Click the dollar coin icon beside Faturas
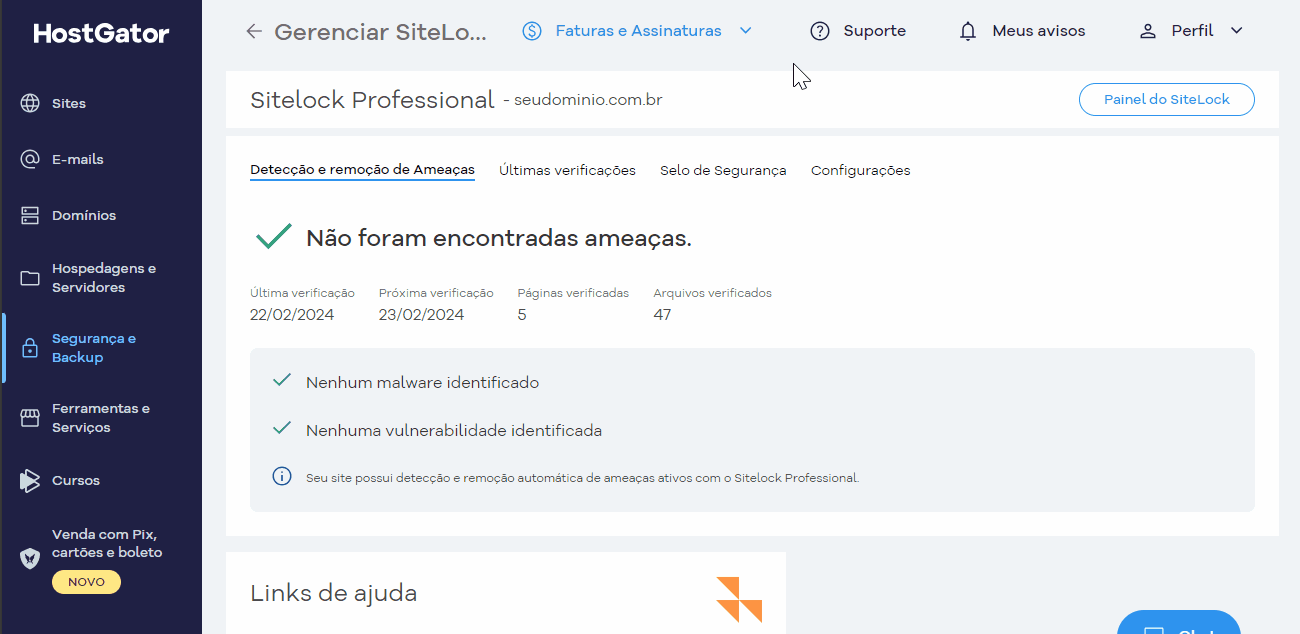Screen dimensions: 1300x634 [532, 31]
